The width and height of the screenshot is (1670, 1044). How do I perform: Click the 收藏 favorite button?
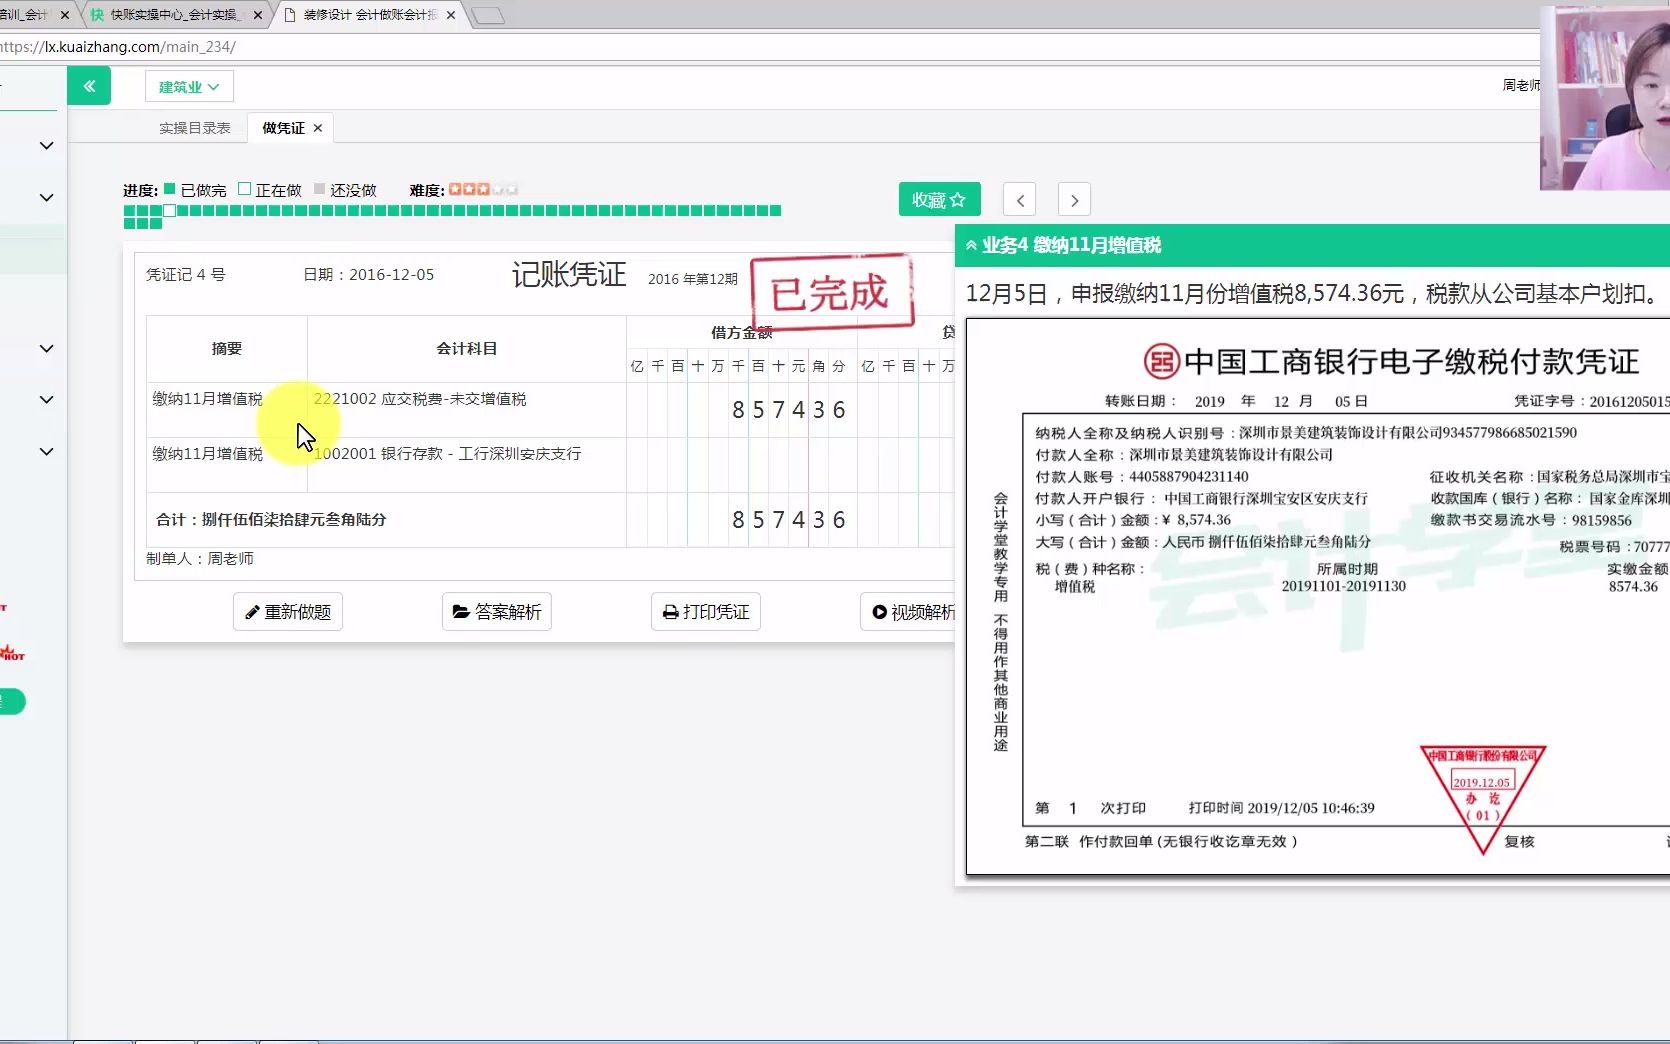[x=939, y=199]
